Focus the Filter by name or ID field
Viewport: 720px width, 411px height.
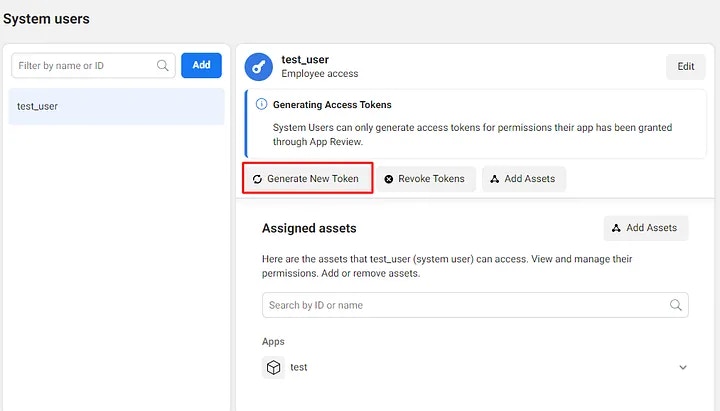pyautogui.click(x=93, y=65)
